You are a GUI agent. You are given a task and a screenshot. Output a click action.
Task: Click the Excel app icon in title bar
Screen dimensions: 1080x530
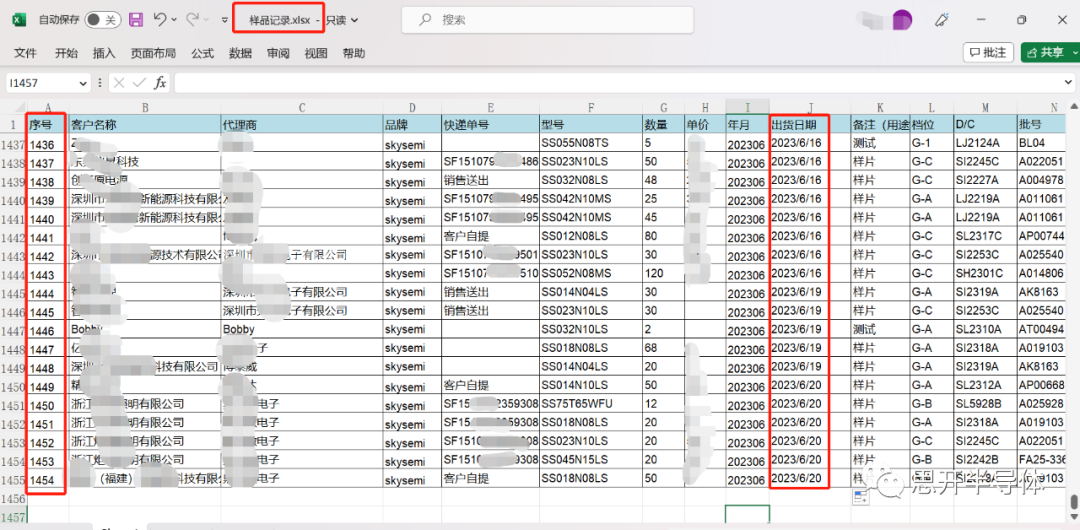[19, 20]
